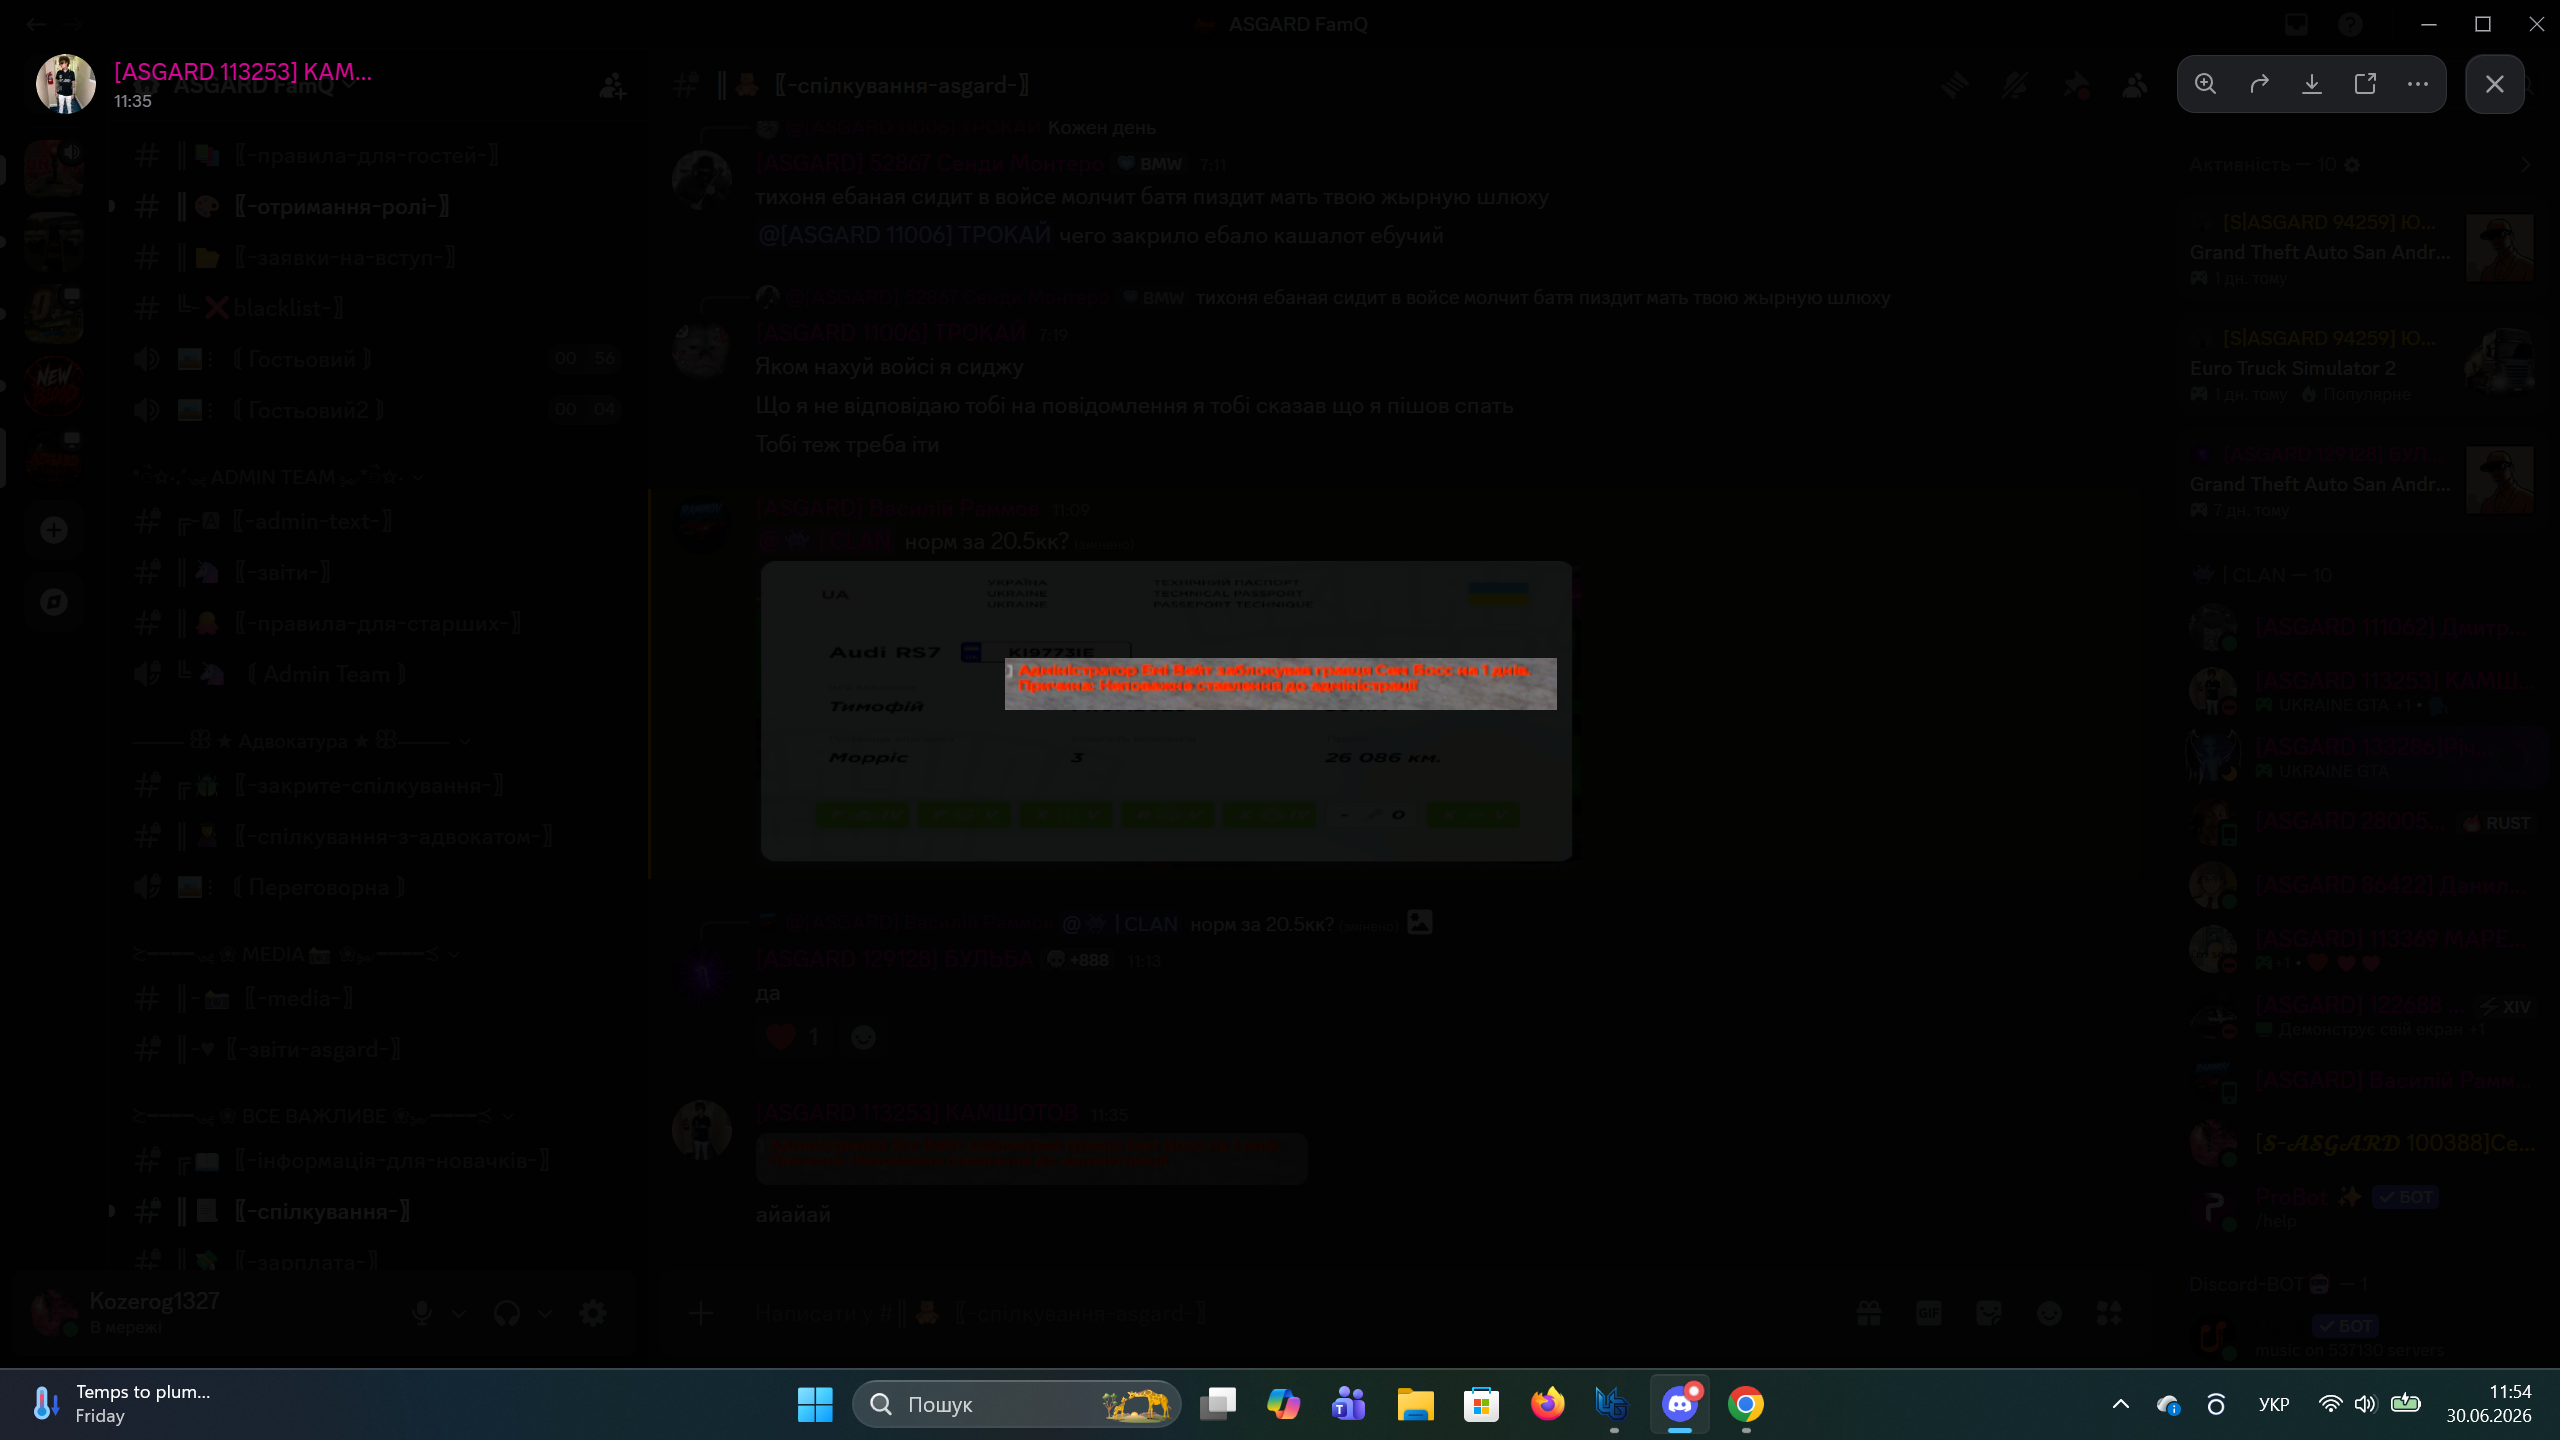Launch Firefox from the taskbar
The height and width of the screenshot is (1440, 2560).
(x=1547, y=1404)
